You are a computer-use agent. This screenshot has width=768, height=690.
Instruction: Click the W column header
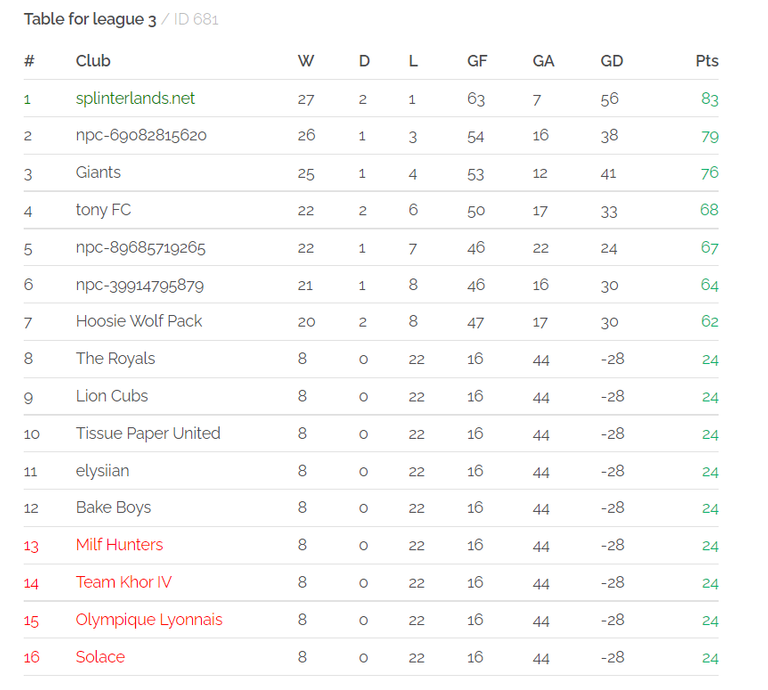pos(306,61)
